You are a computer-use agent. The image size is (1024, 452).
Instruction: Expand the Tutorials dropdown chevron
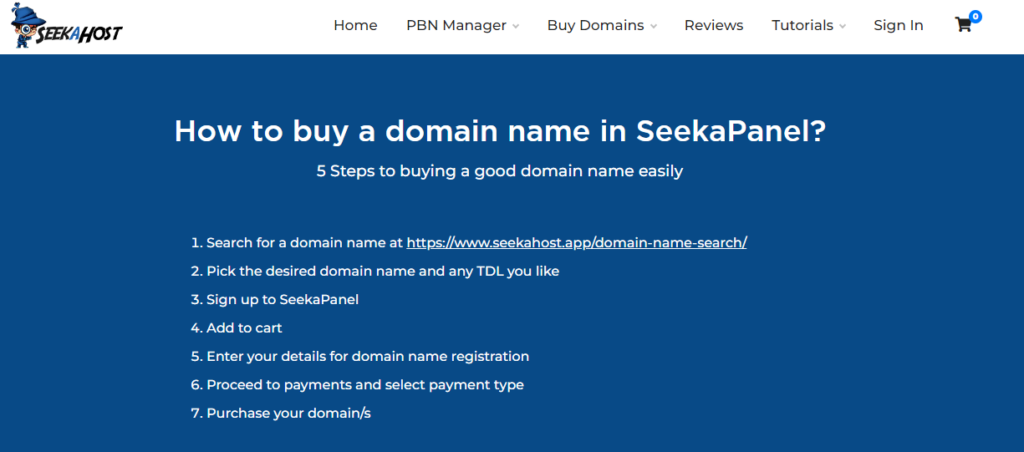point(842,26)
